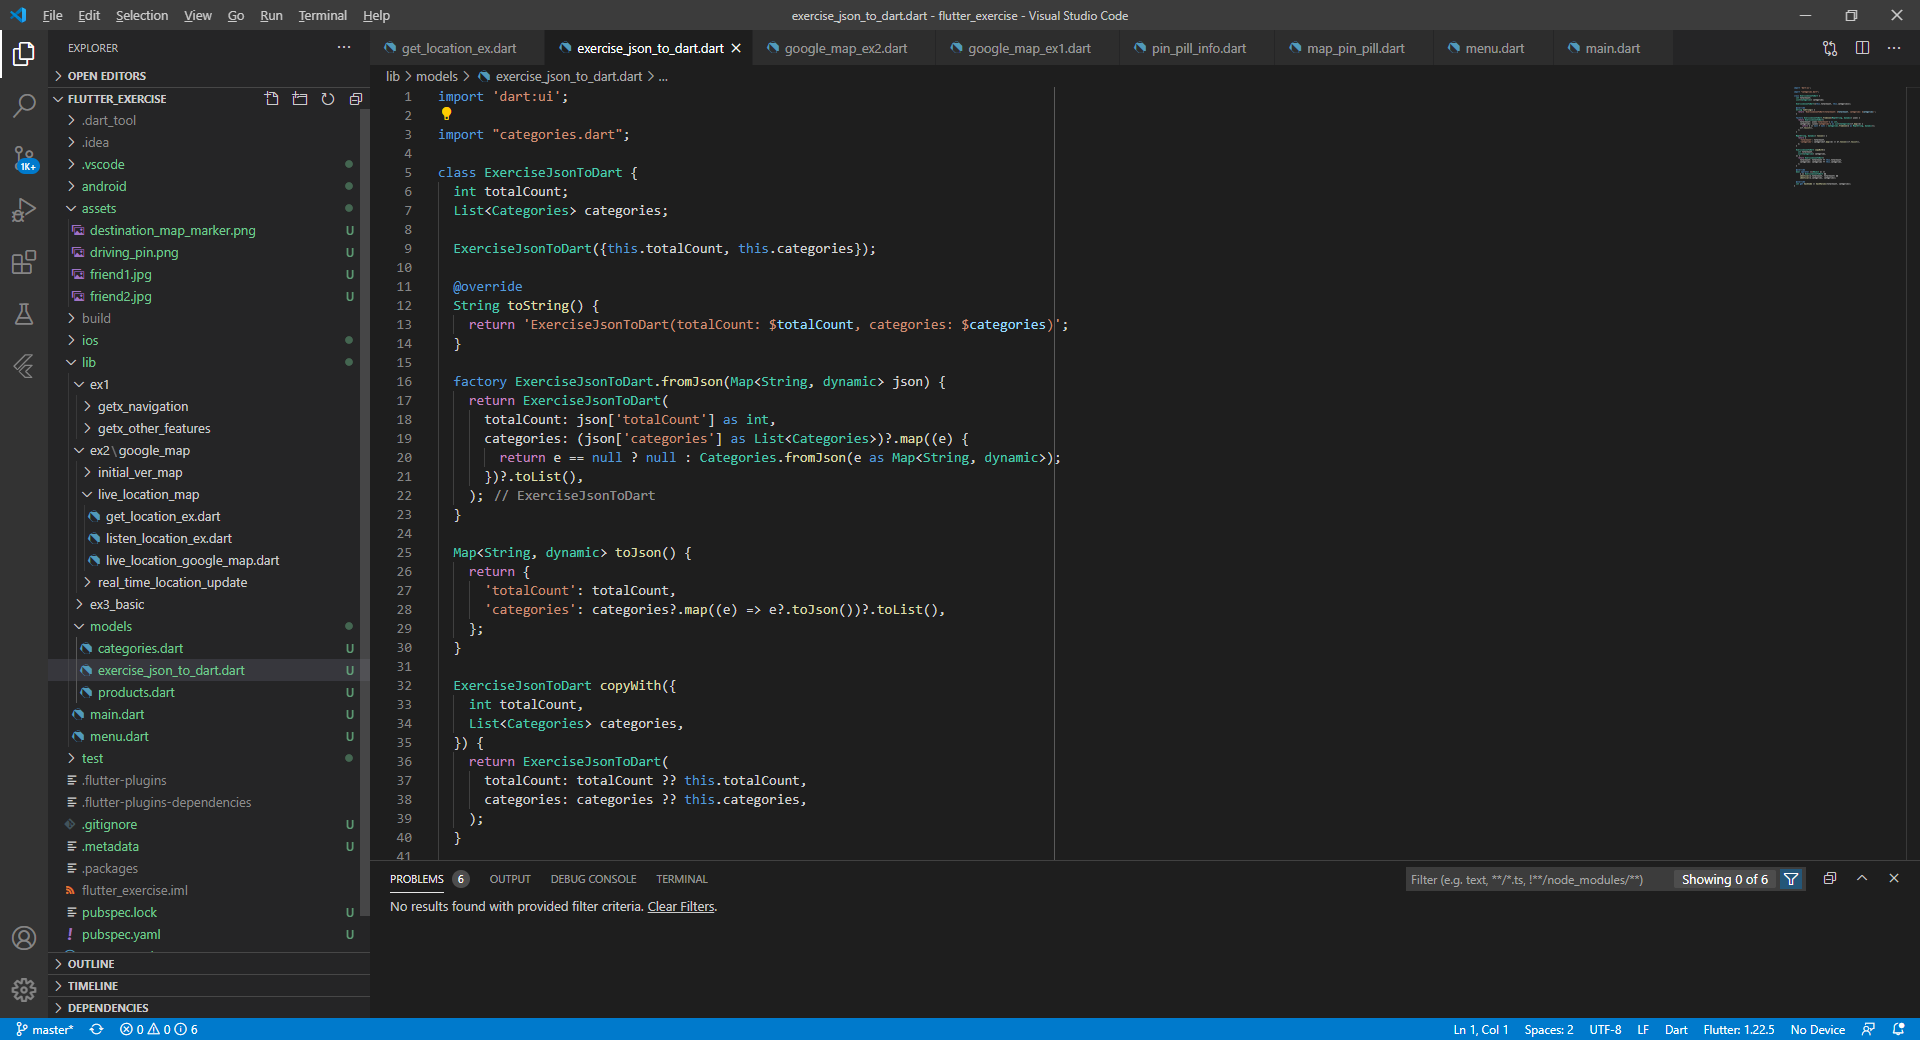1920x1040 pixels.
Task: Collapse all folders in explorer
Action: click(356, 98)
